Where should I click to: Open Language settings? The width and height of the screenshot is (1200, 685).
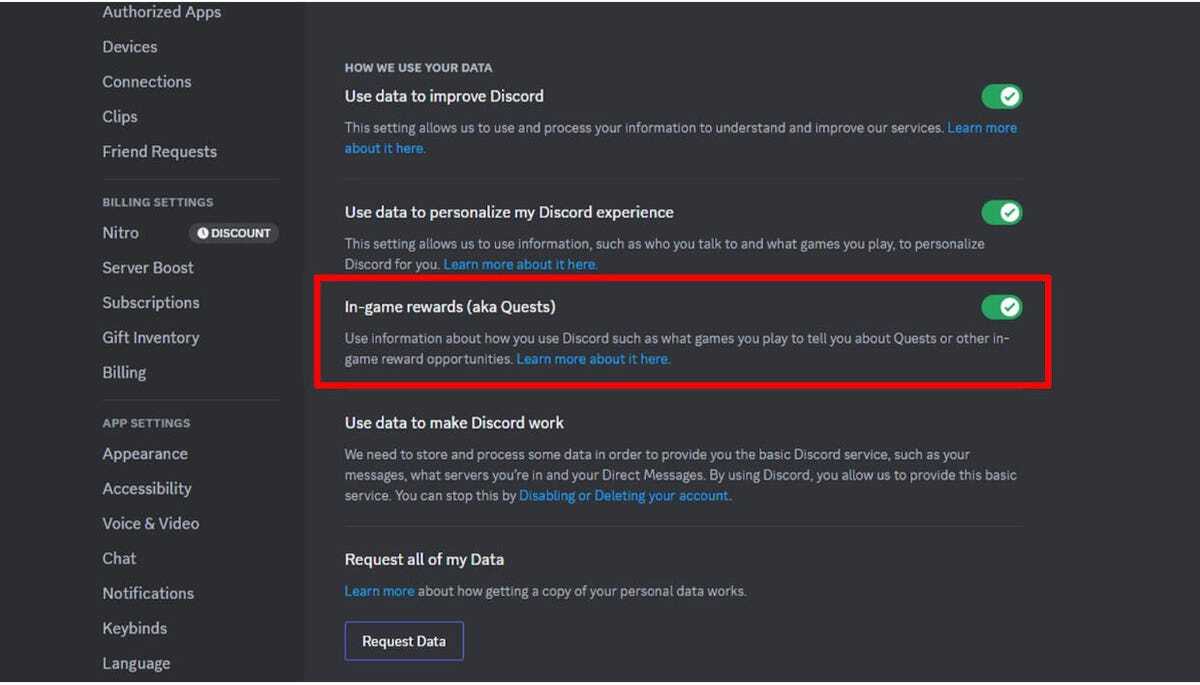coord(136,664)
